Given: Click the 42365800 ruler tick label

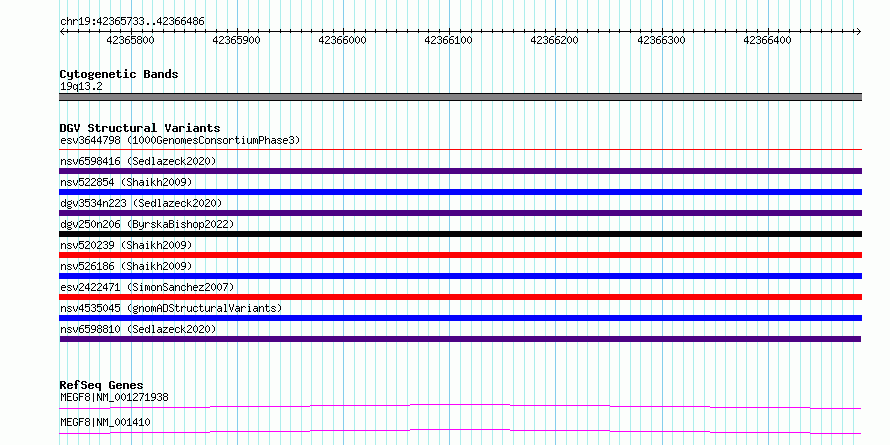Looking at the screenshot, I should (130, 40).
